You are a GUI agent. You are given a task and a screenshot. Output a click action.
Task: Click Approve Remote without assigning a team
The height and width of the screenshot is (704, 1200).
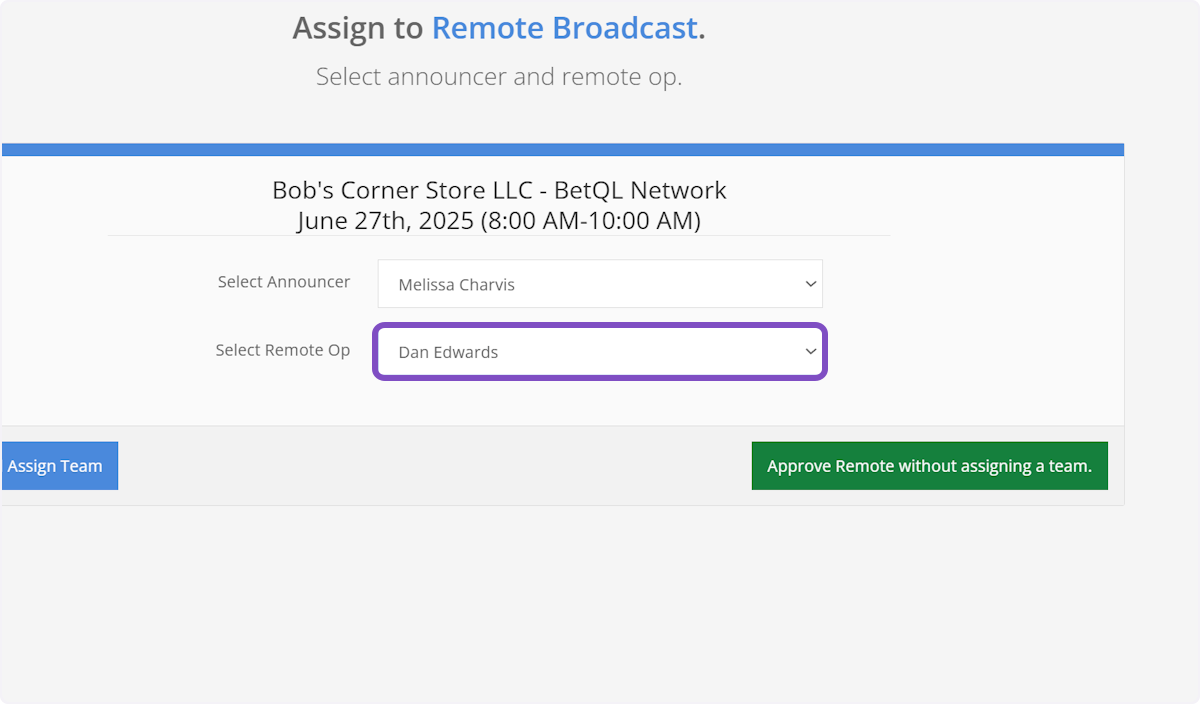pyautogui.click(x=929, y=466)
